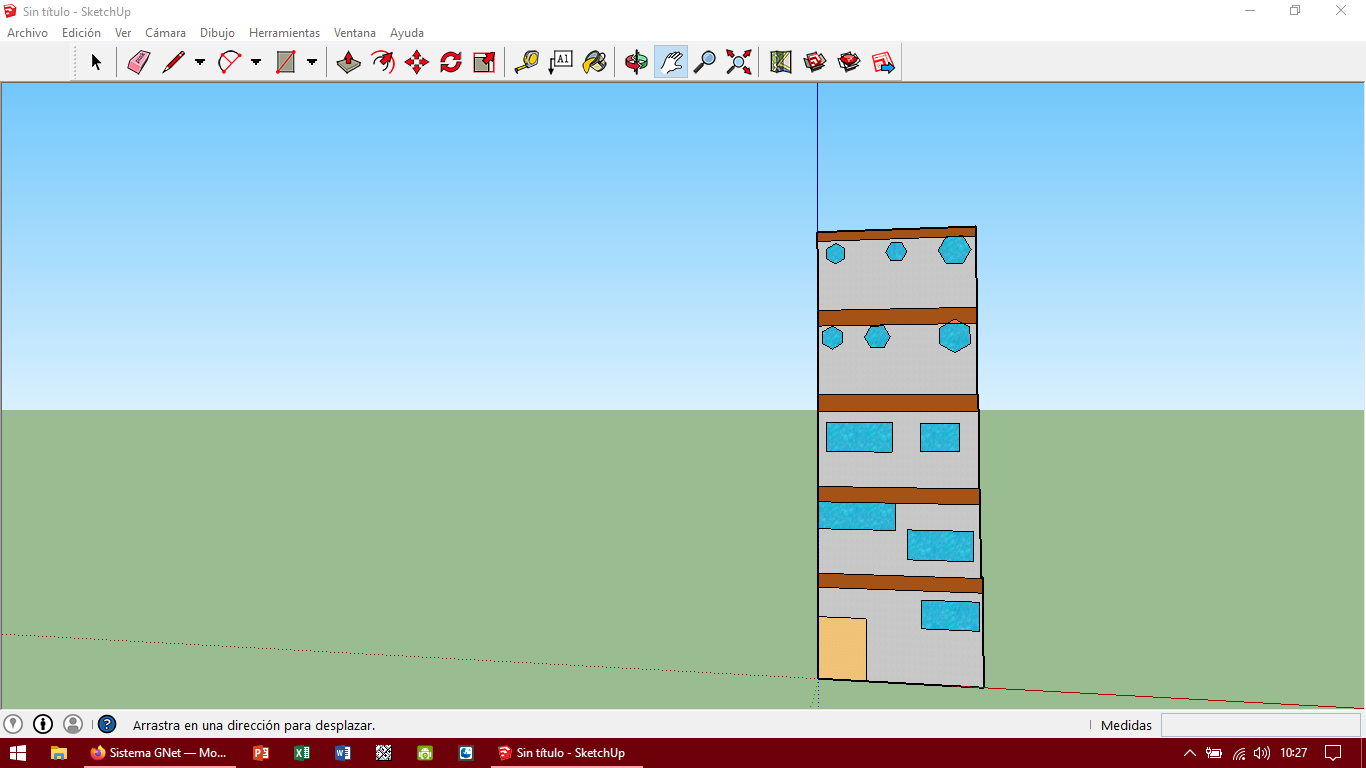1366x768 pixels.
Task: Select the Move tool
Action: (x=417, y=62)
